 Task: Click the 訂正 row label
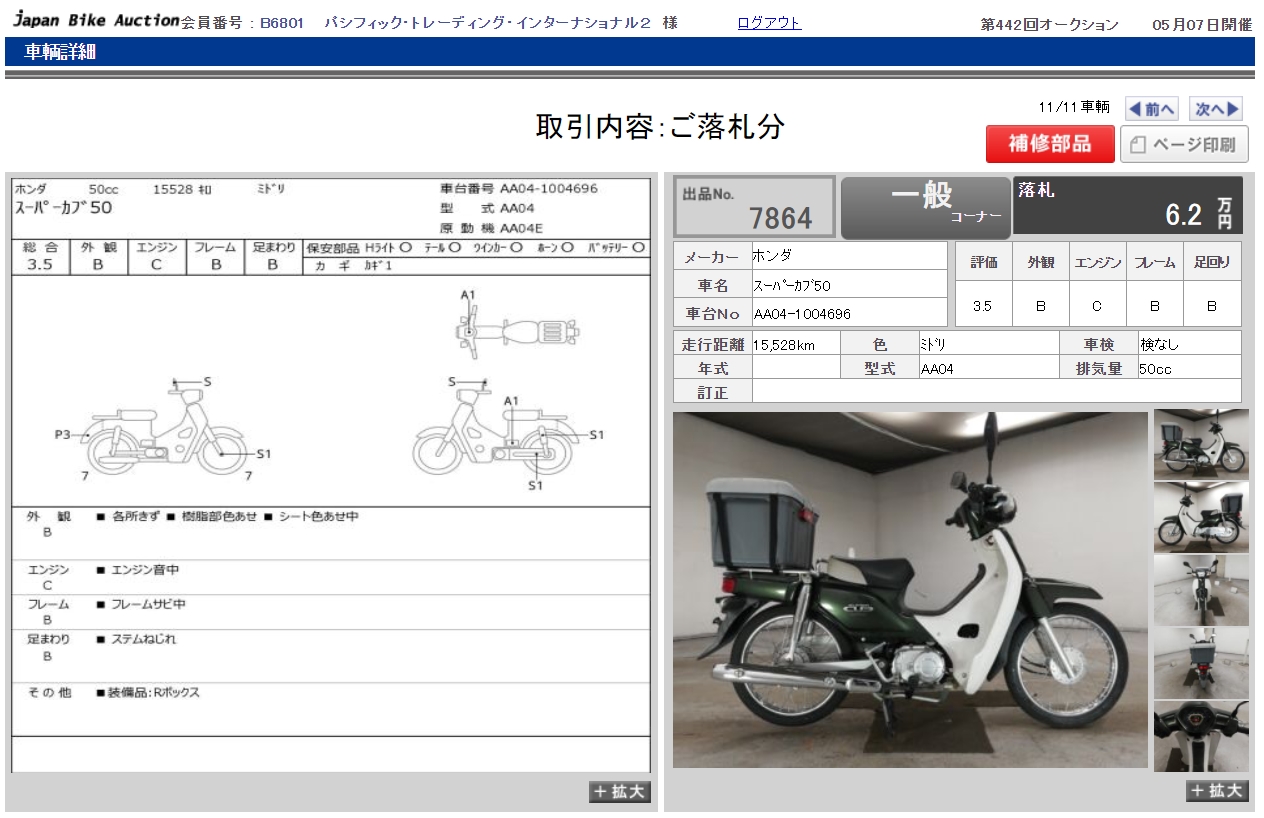713,392
